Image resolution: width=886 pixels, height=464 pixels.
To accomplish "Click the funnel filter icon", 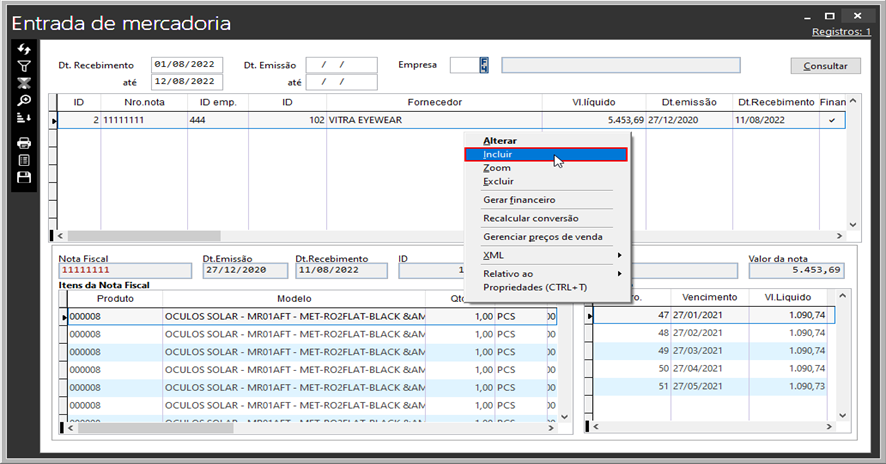I will pos(24,66).
